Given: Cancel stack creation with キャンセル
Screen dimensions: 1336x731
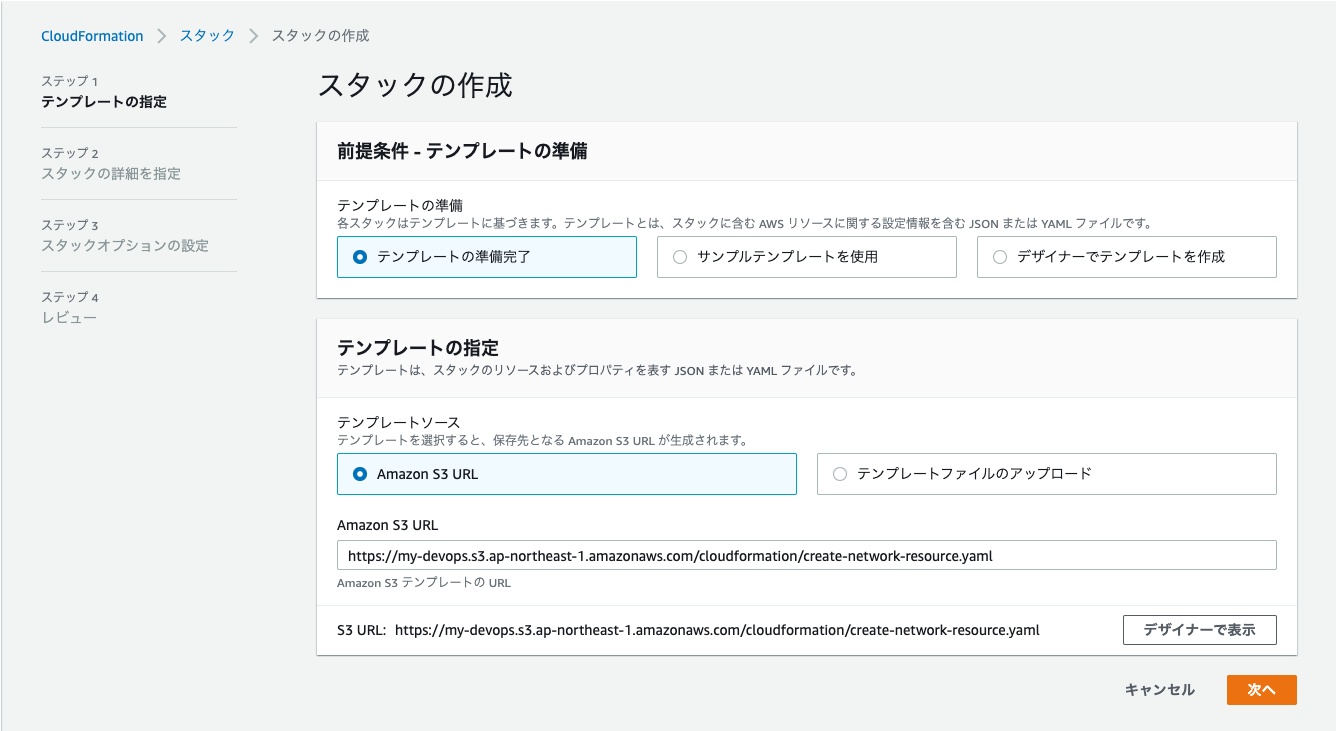Looking at the screenshot, I should (1160, 690).
